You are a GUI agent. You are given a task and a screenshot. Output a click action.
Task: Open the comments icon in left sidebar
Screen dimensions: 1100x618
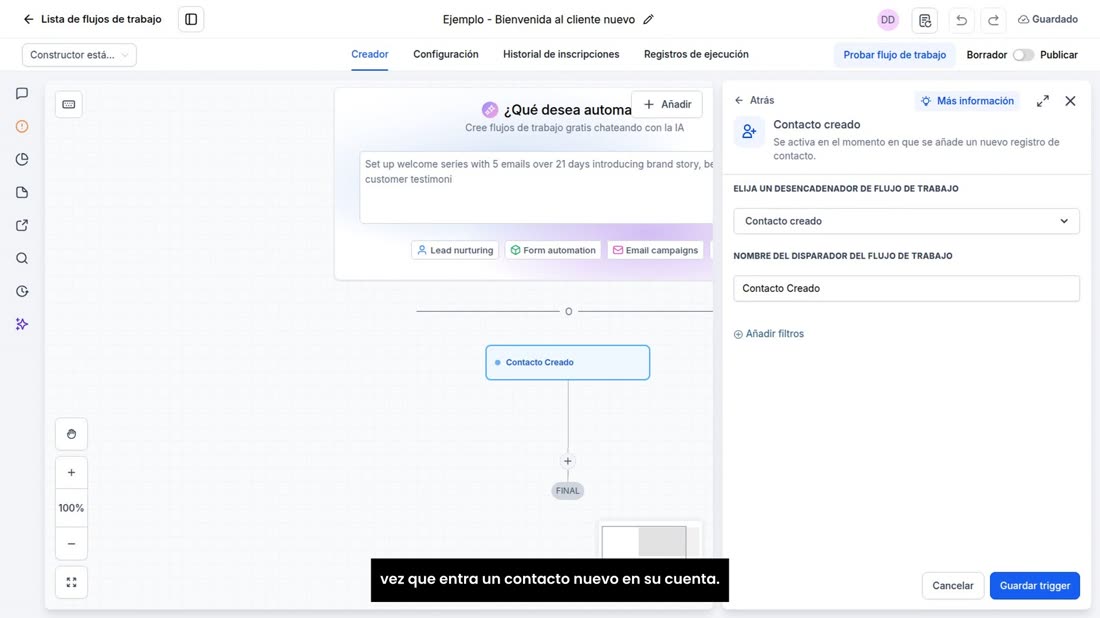tap(22, 93)
